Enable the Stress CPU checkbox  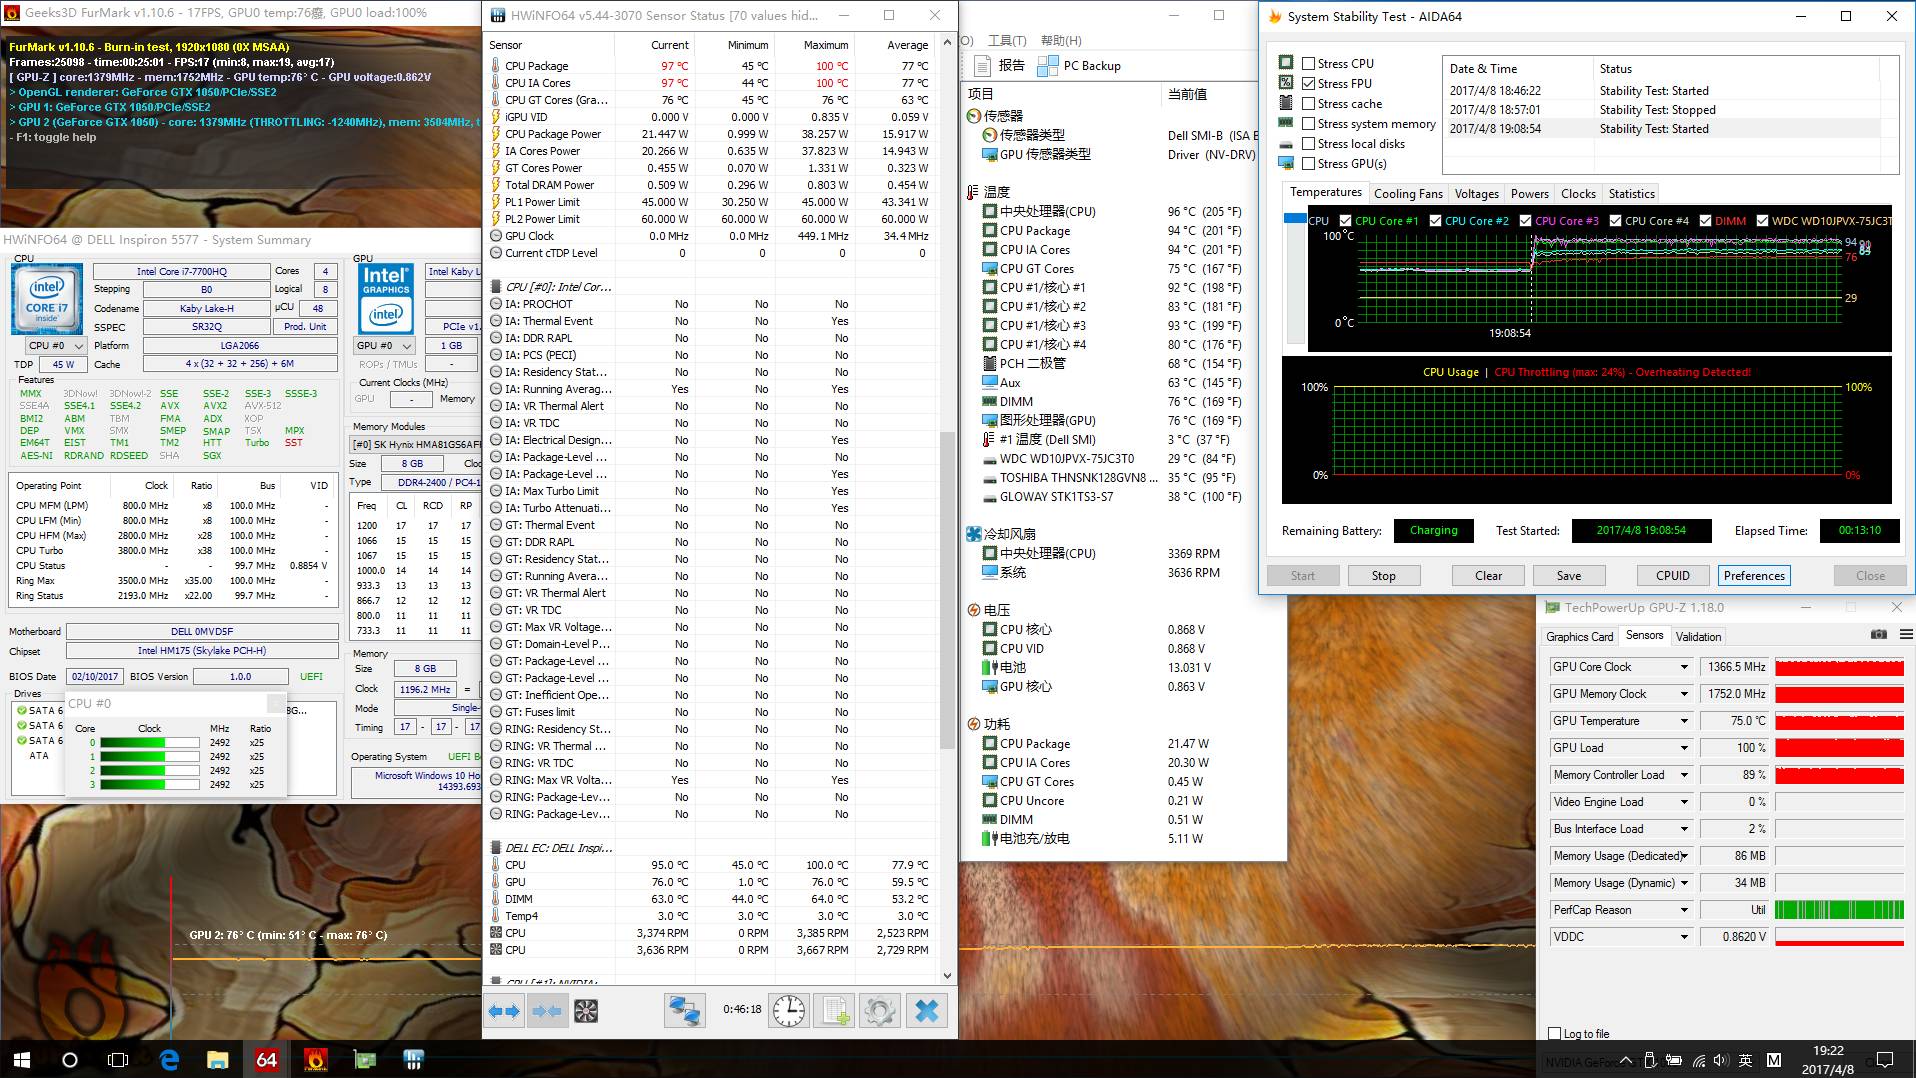[1309, 63]
